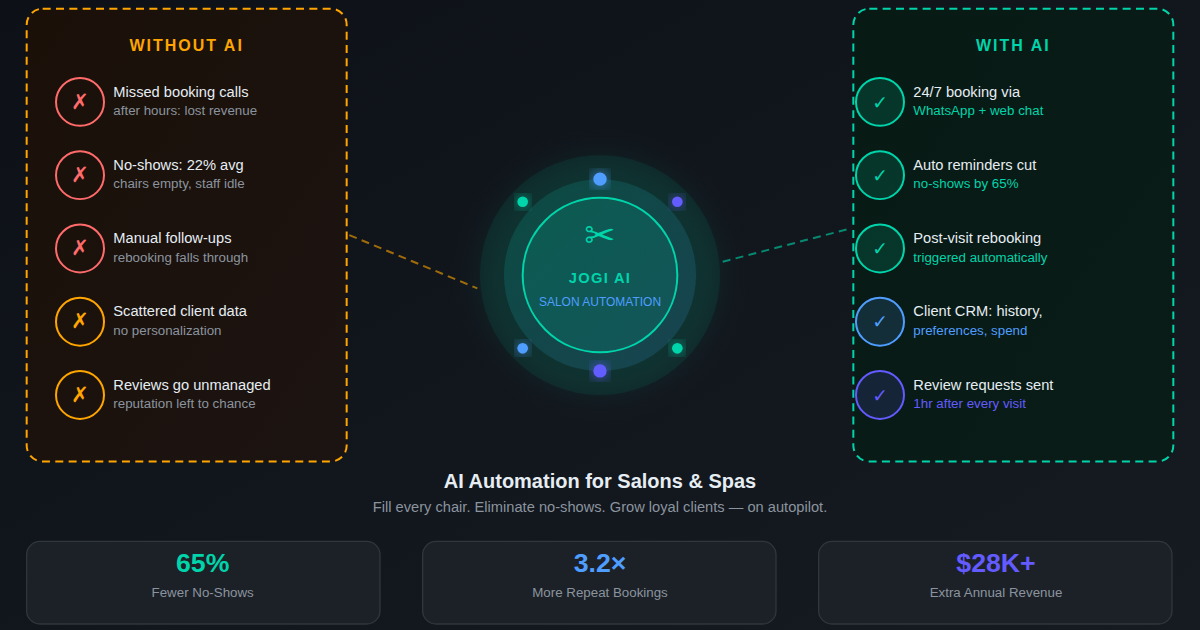Screen dimensions: 1200x630
Task: Click the SALON AUTOMATION label
Action: point(600,302)
